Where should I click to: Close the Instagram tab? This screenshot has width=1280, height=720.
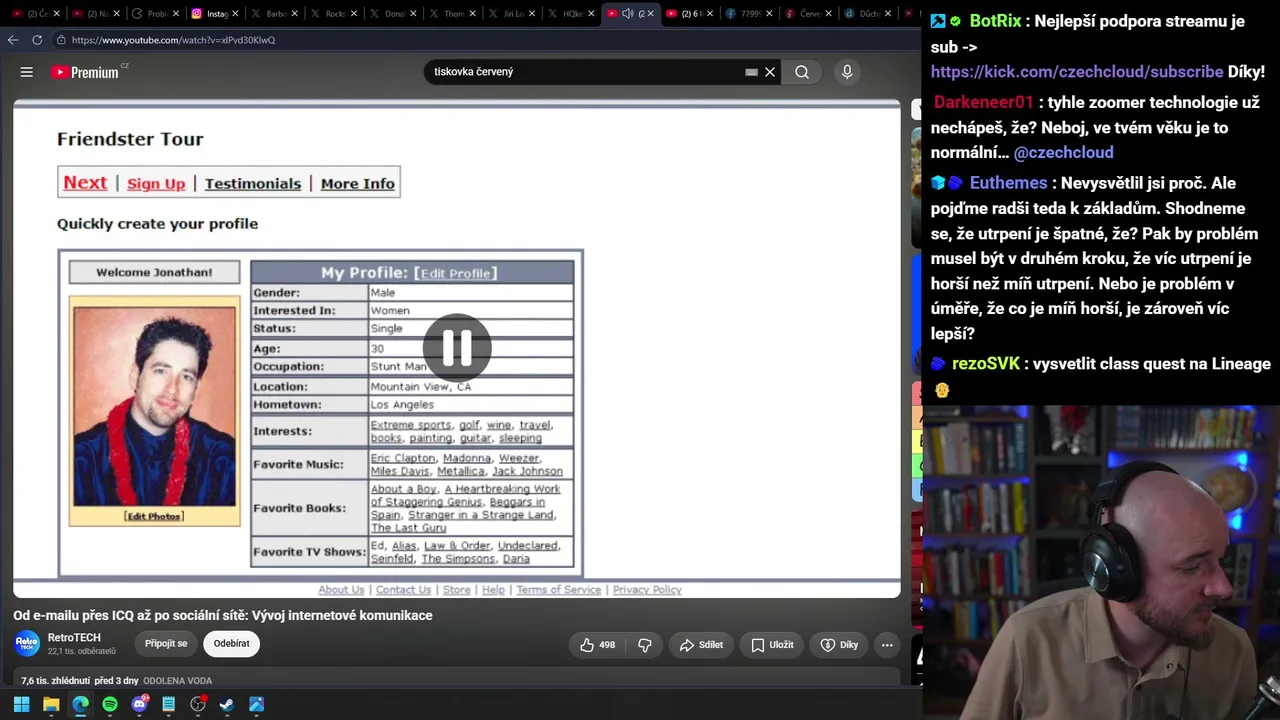235,14
